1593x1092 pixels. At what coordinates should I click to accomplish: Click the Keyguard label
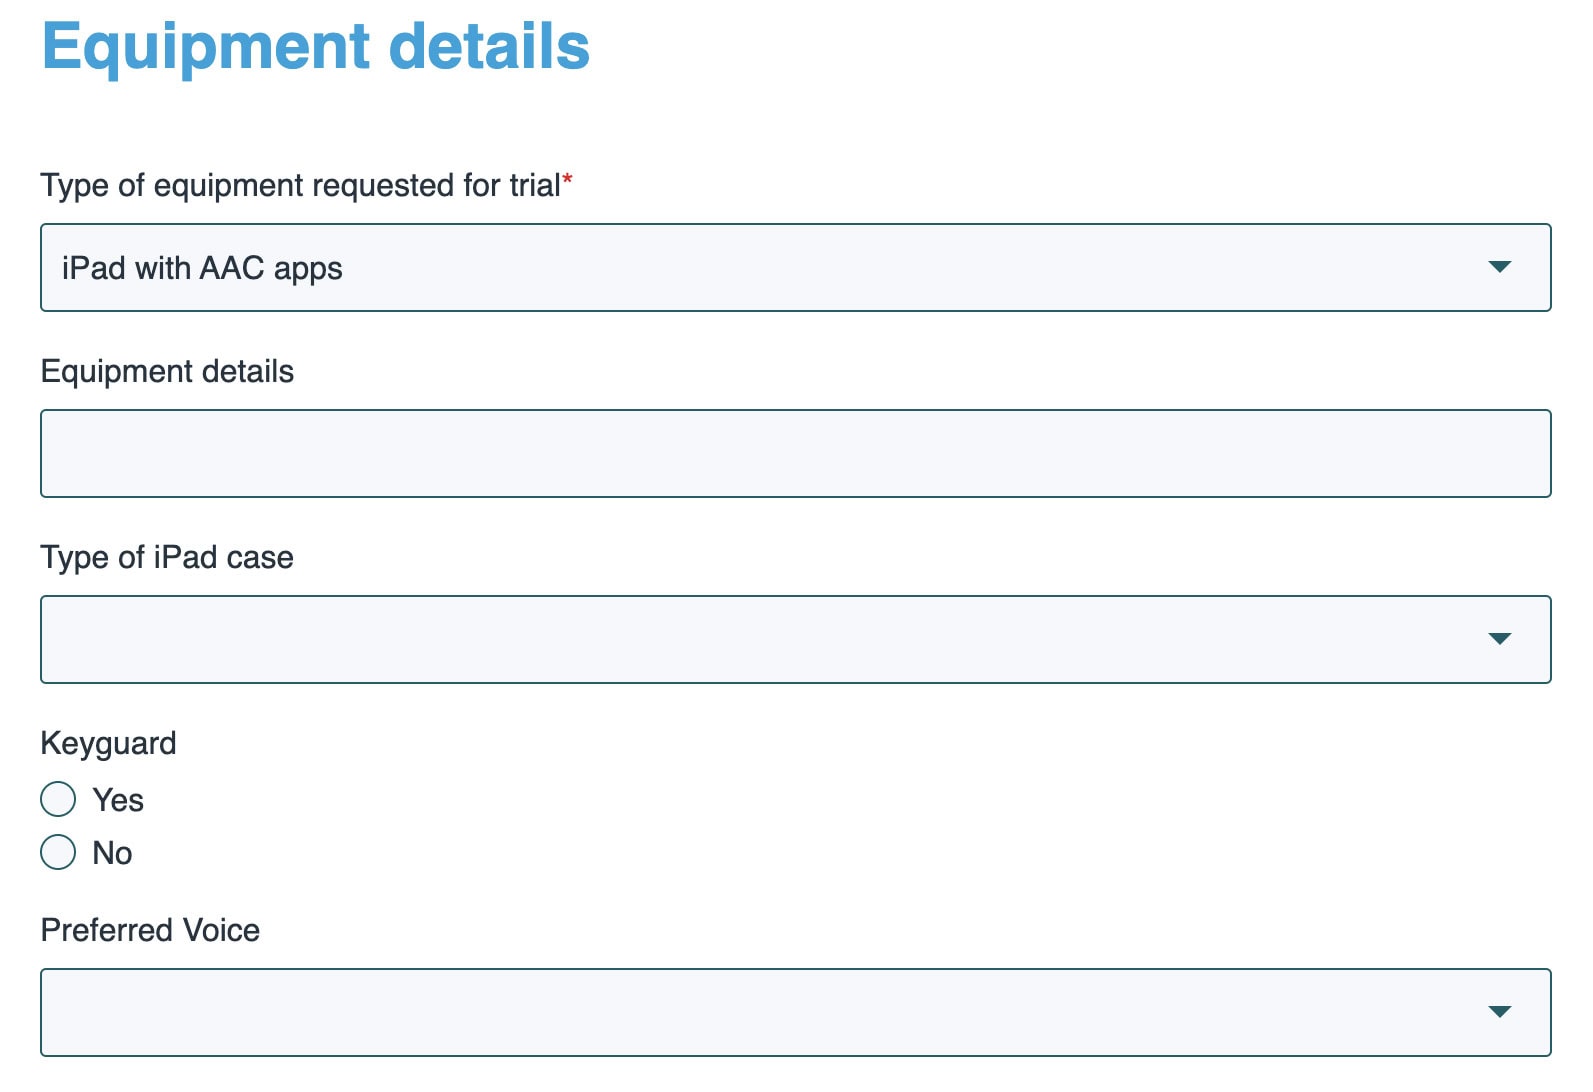pyautogui.click(x=108, y=742)
